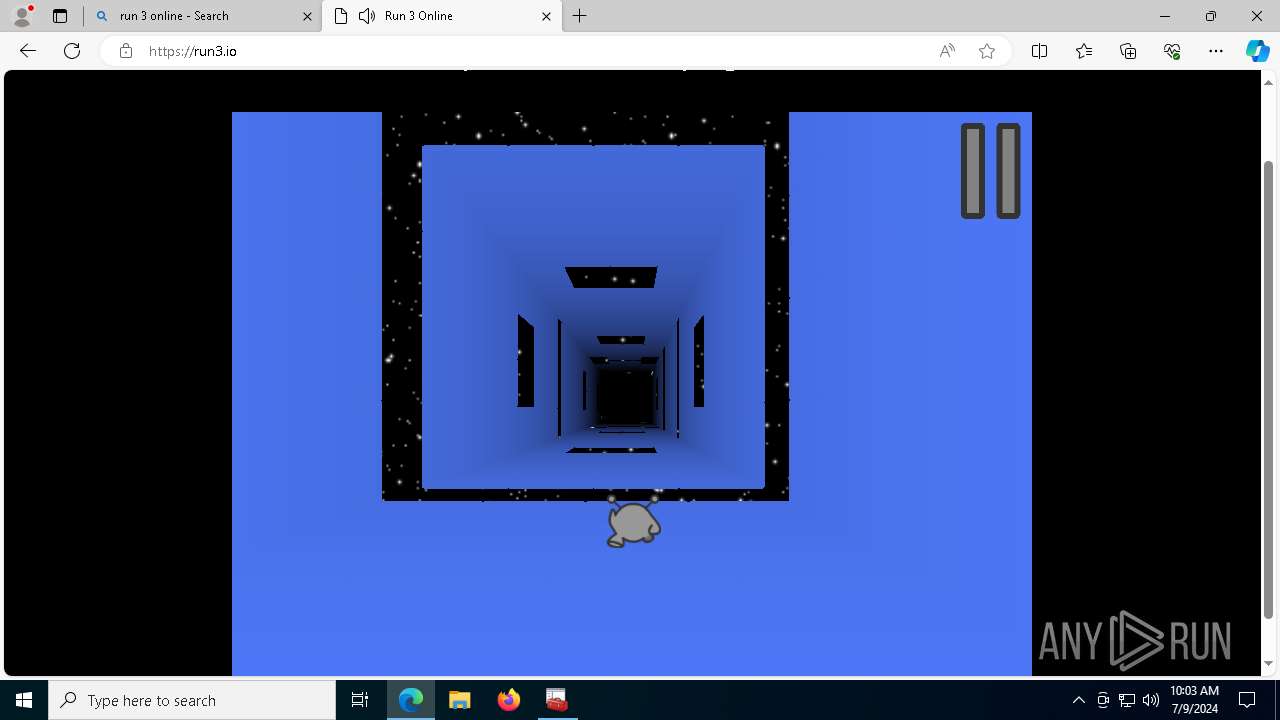The image size is (1280, 720).
Task: Enable split screen view
Action: click(1039, 51)
